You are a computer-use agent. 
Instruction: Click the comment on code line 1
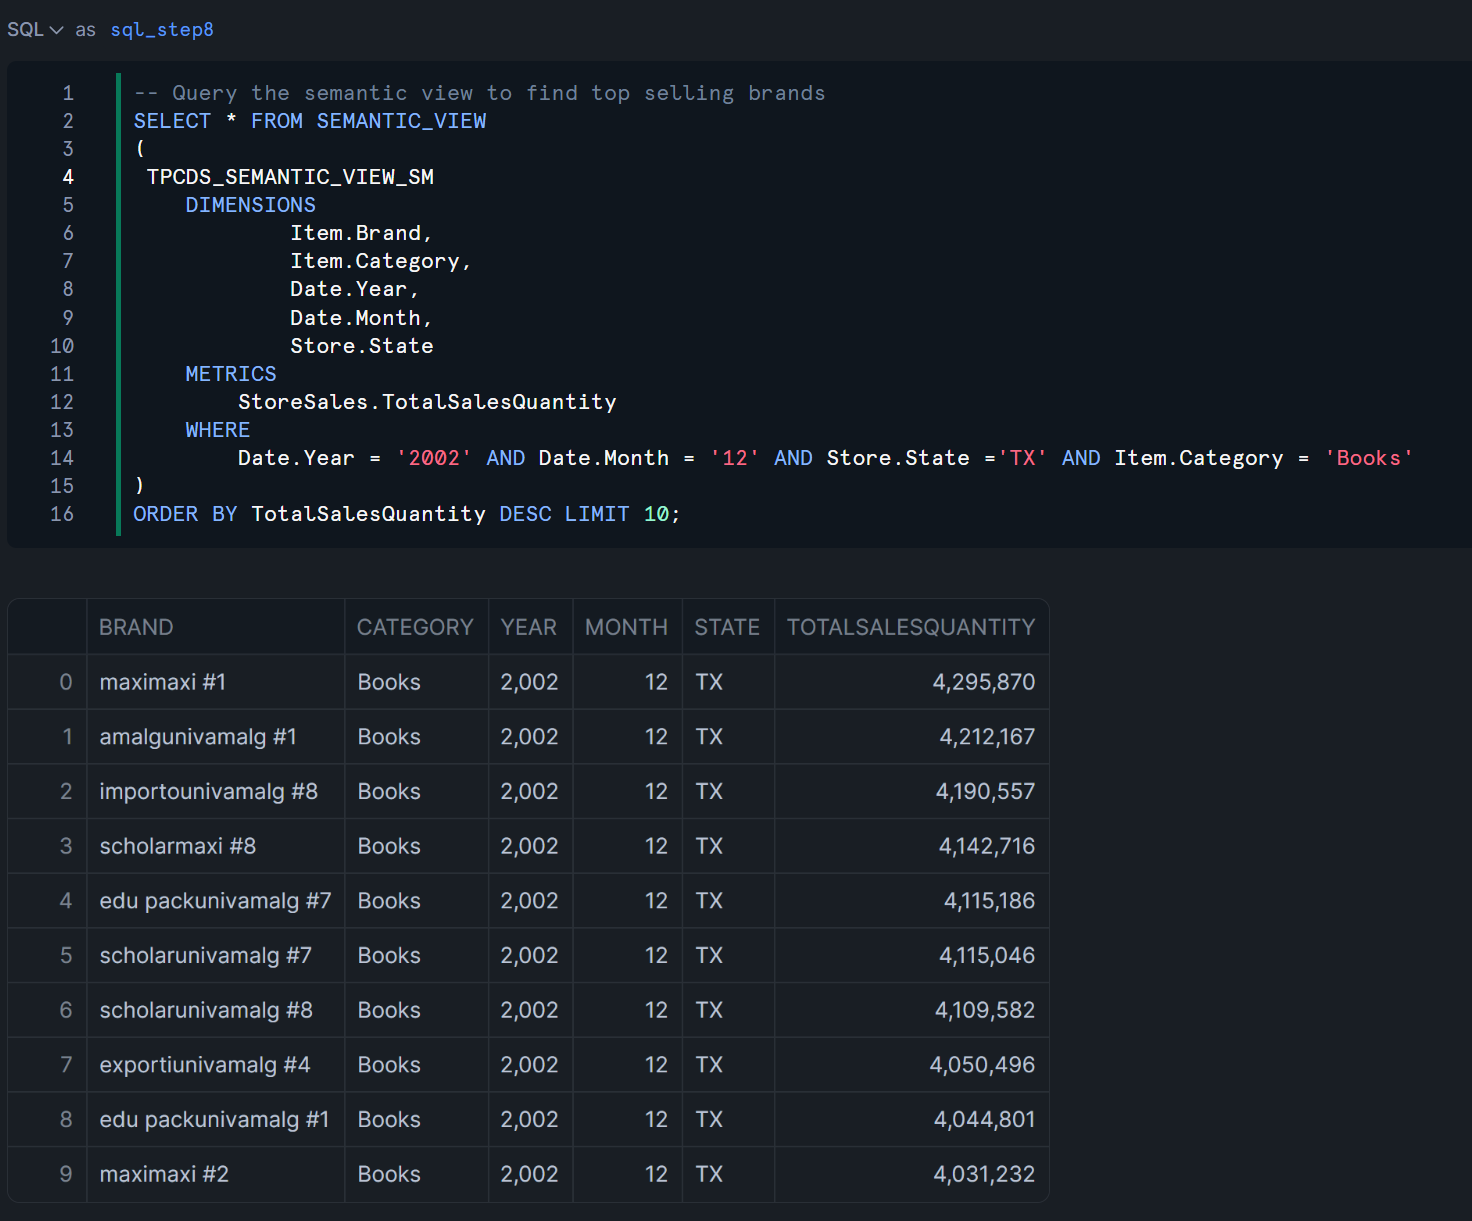tap(480, 93)
